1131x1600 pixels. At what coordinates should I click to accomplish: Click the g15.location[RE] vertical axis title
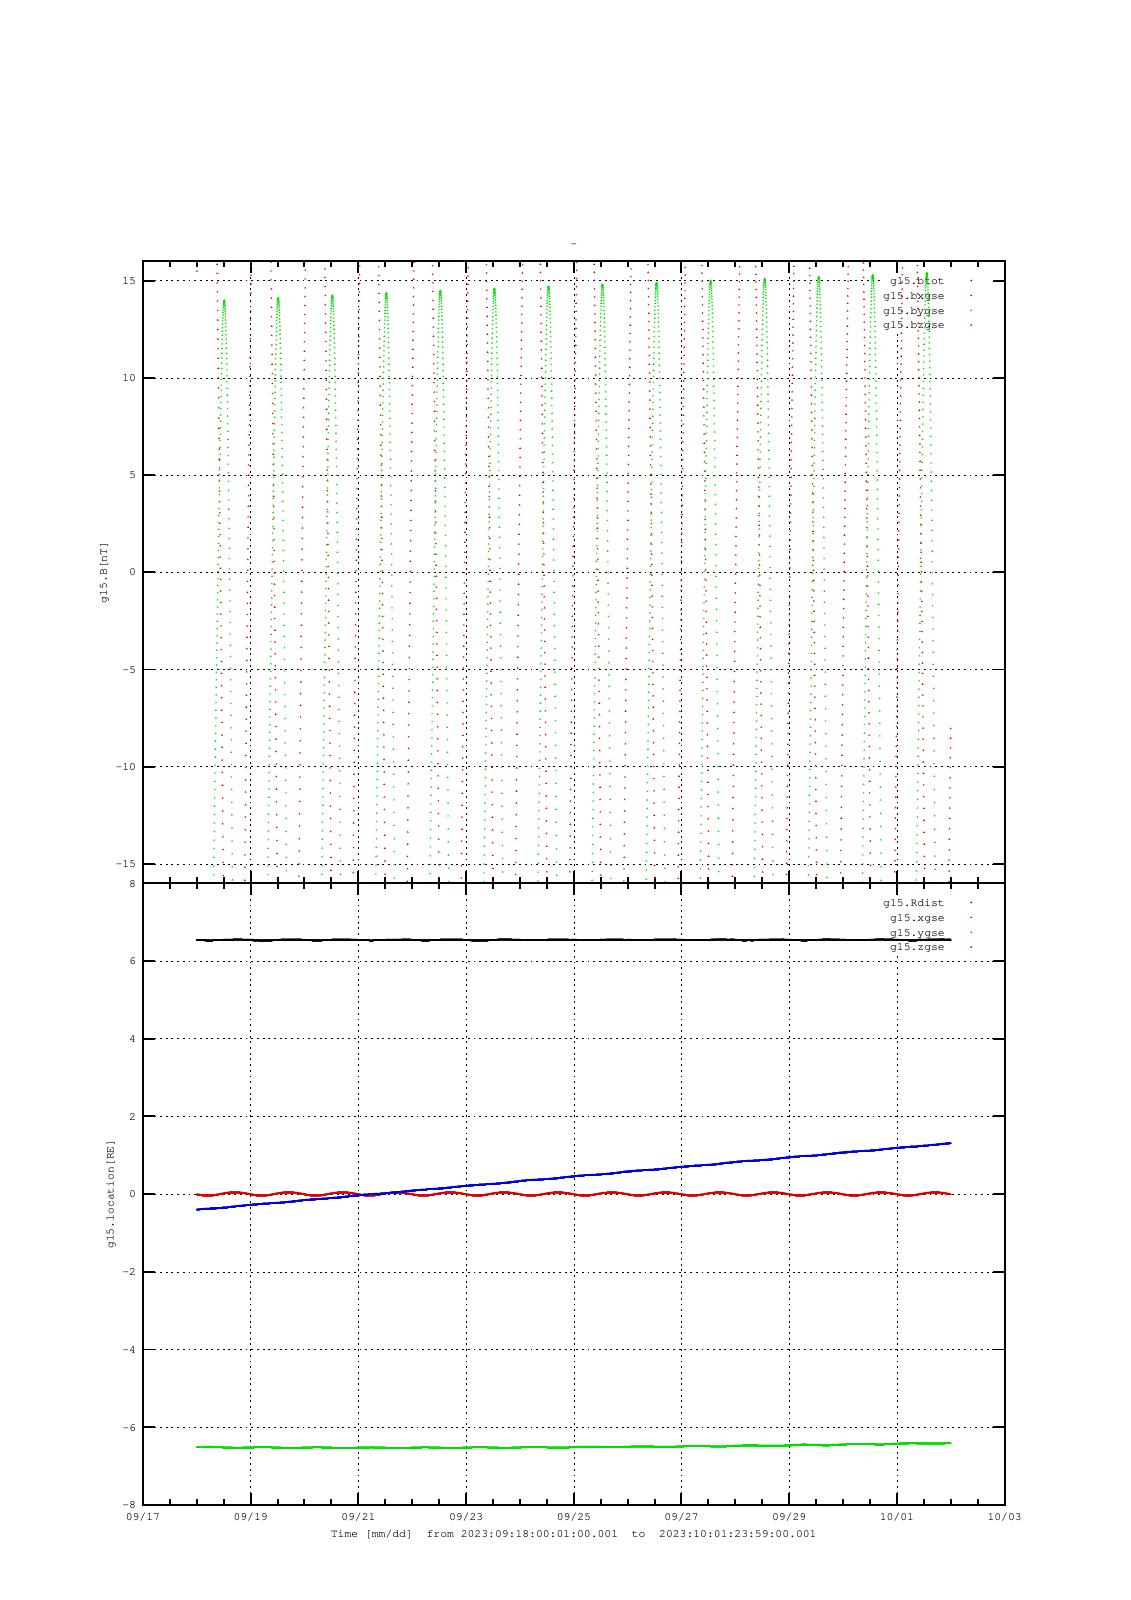point(111,1194)
